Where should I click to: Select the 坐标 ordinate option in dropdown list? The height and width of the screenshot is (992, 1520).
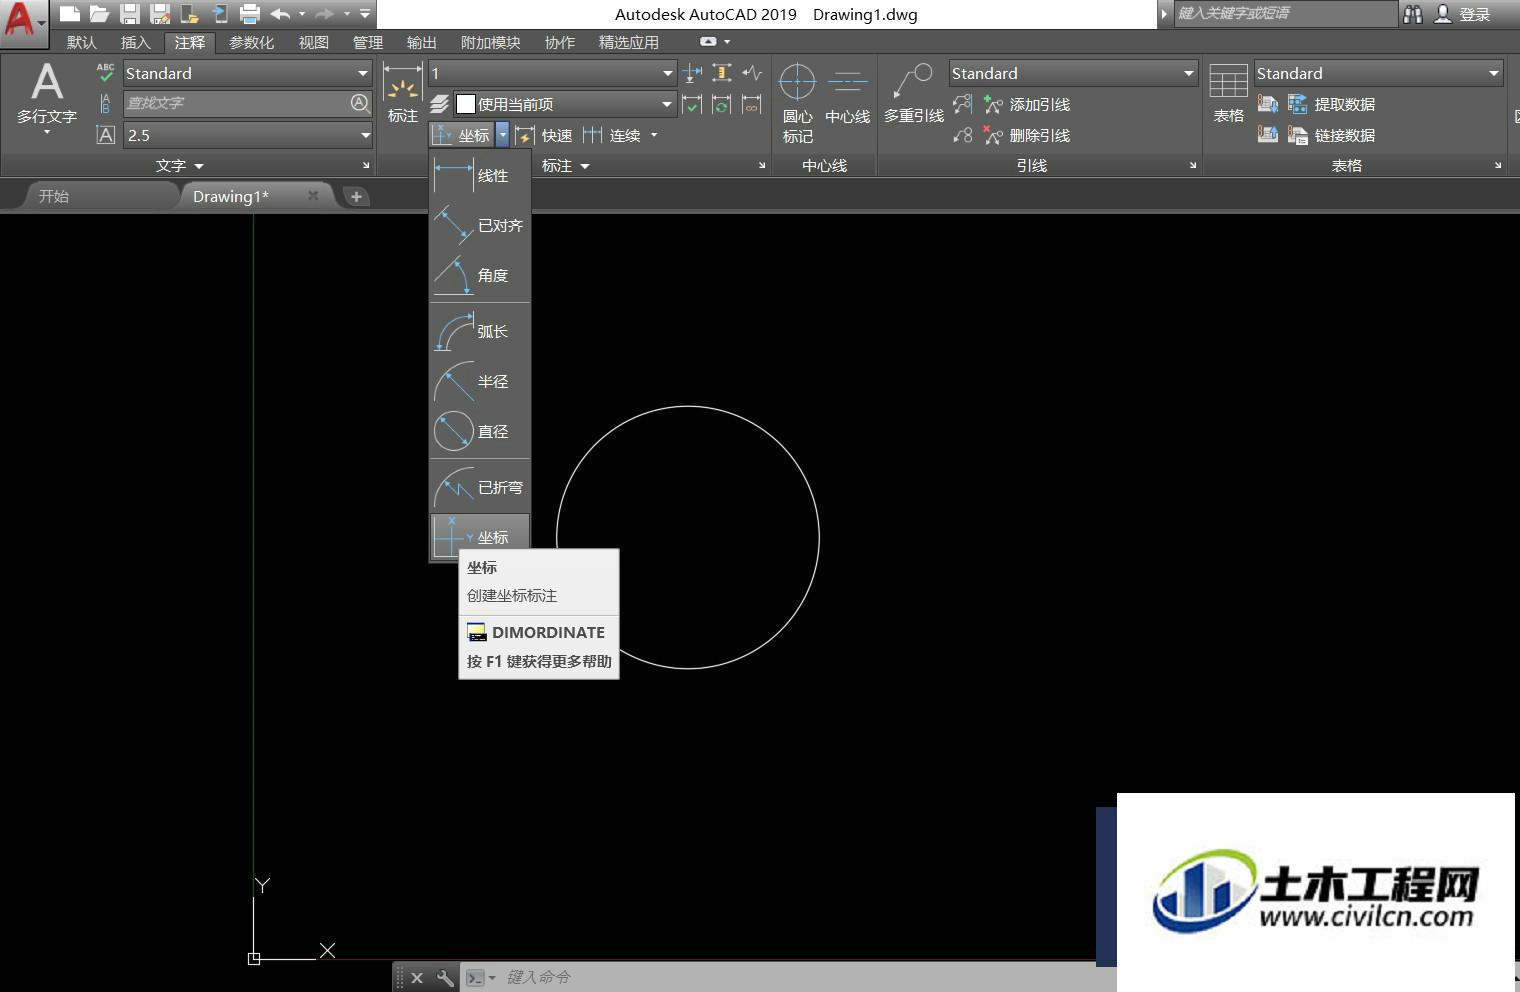[x=480, y=537]
